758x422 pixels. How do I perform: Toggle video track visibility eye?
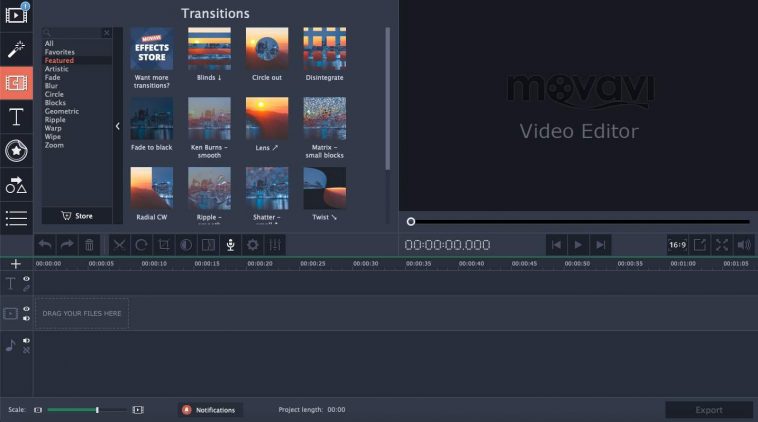point(27,308)
